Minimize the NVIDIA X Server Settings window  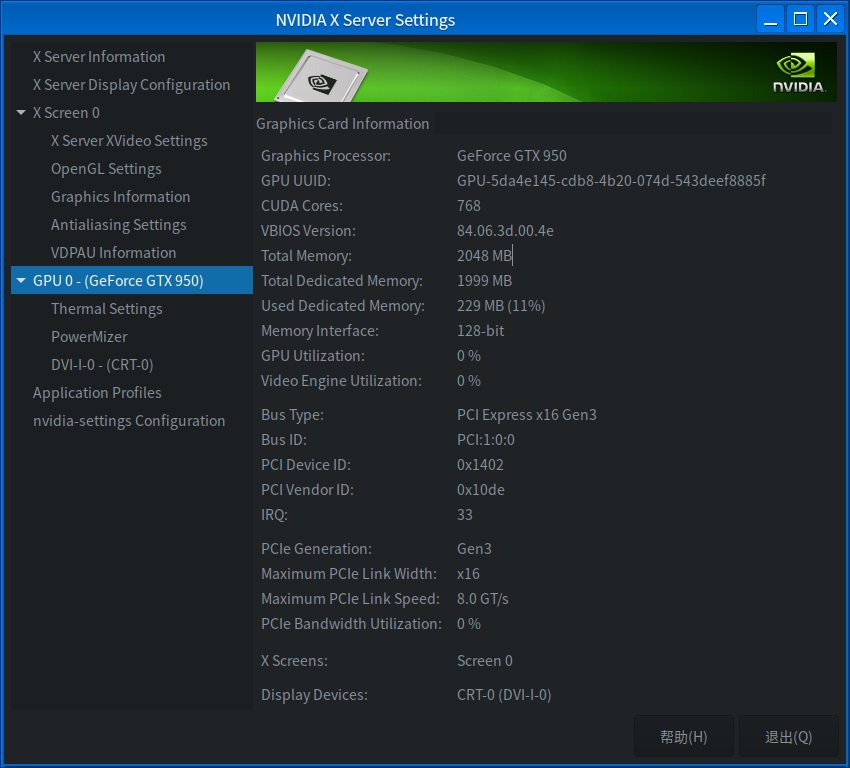tap(770, 19)
